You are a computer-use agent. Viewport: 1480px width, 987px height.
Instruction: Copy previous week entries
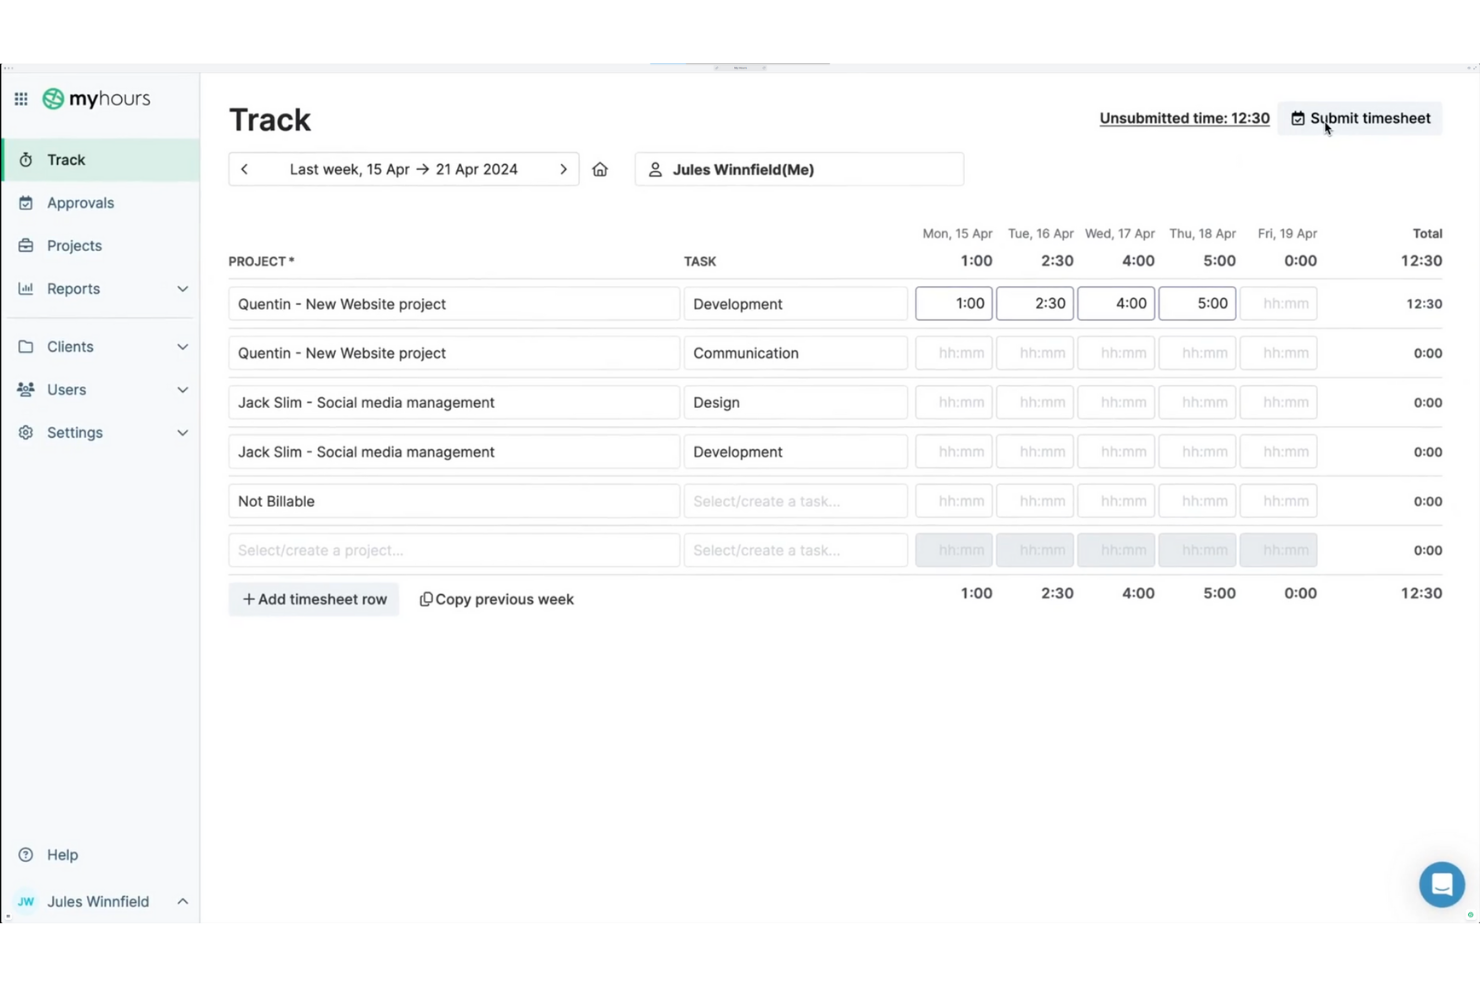pyautogui.click(x=497, y=600)
